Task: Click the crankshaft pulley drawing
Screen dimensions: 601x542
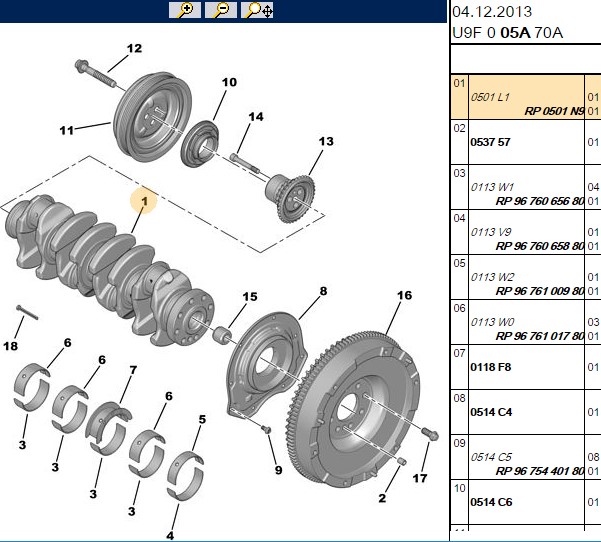Action: (x=153, y=117)
